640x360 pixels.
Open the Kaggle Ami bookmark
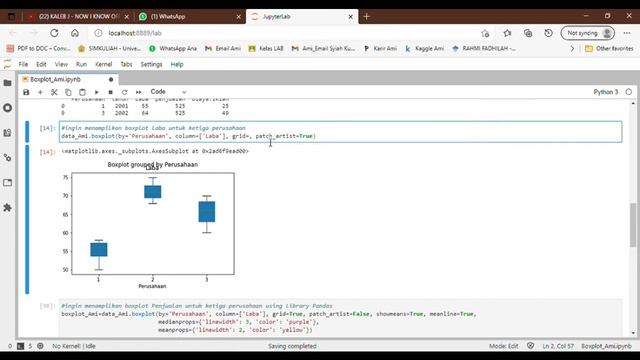pyautogui.click(x=424, y=48)
